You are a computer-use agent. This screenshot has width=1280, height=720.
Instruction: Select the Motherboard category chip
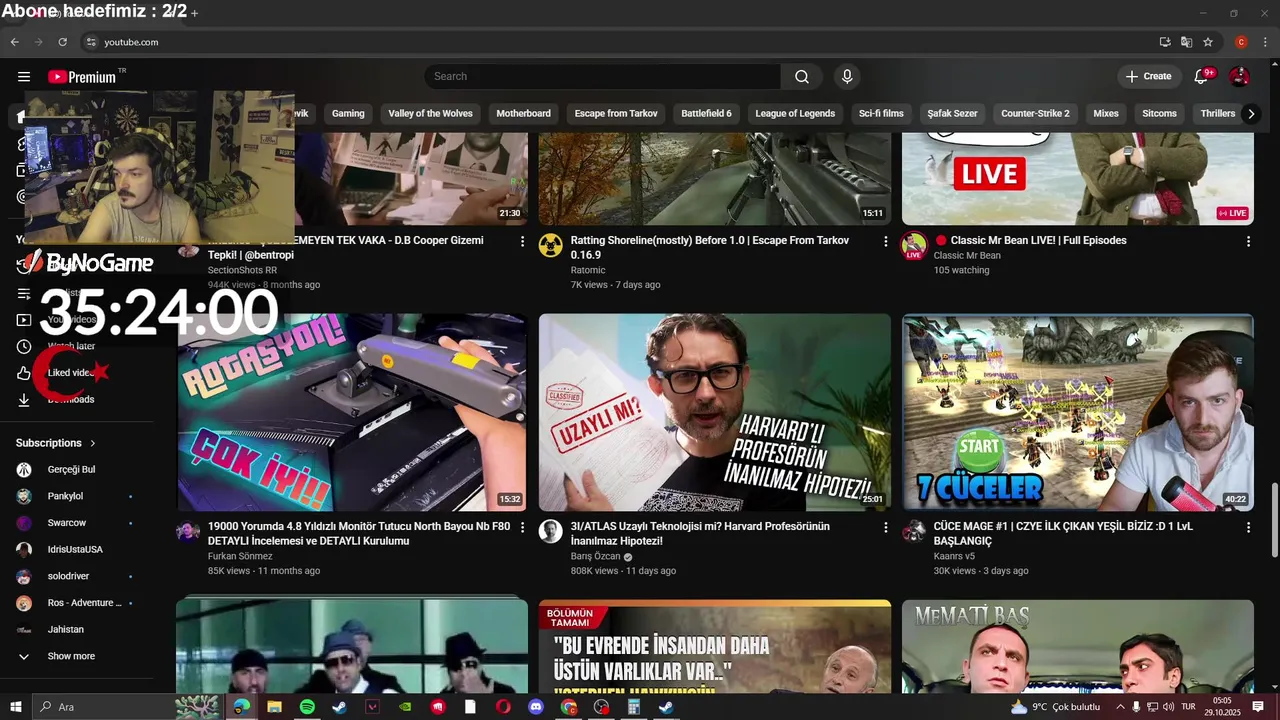click(x=523, y=114)
